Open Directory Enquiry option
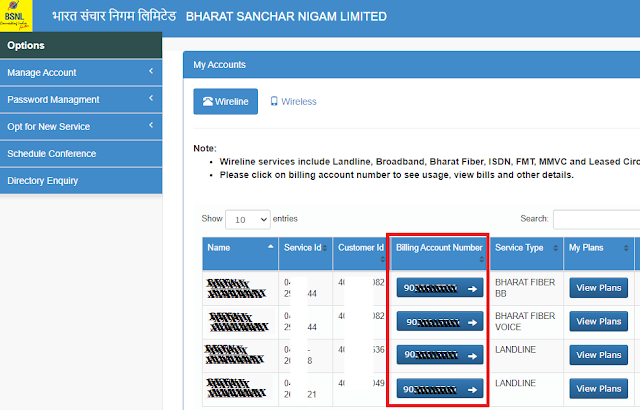Viewport: 640px width, 410px height. point(81,180)
